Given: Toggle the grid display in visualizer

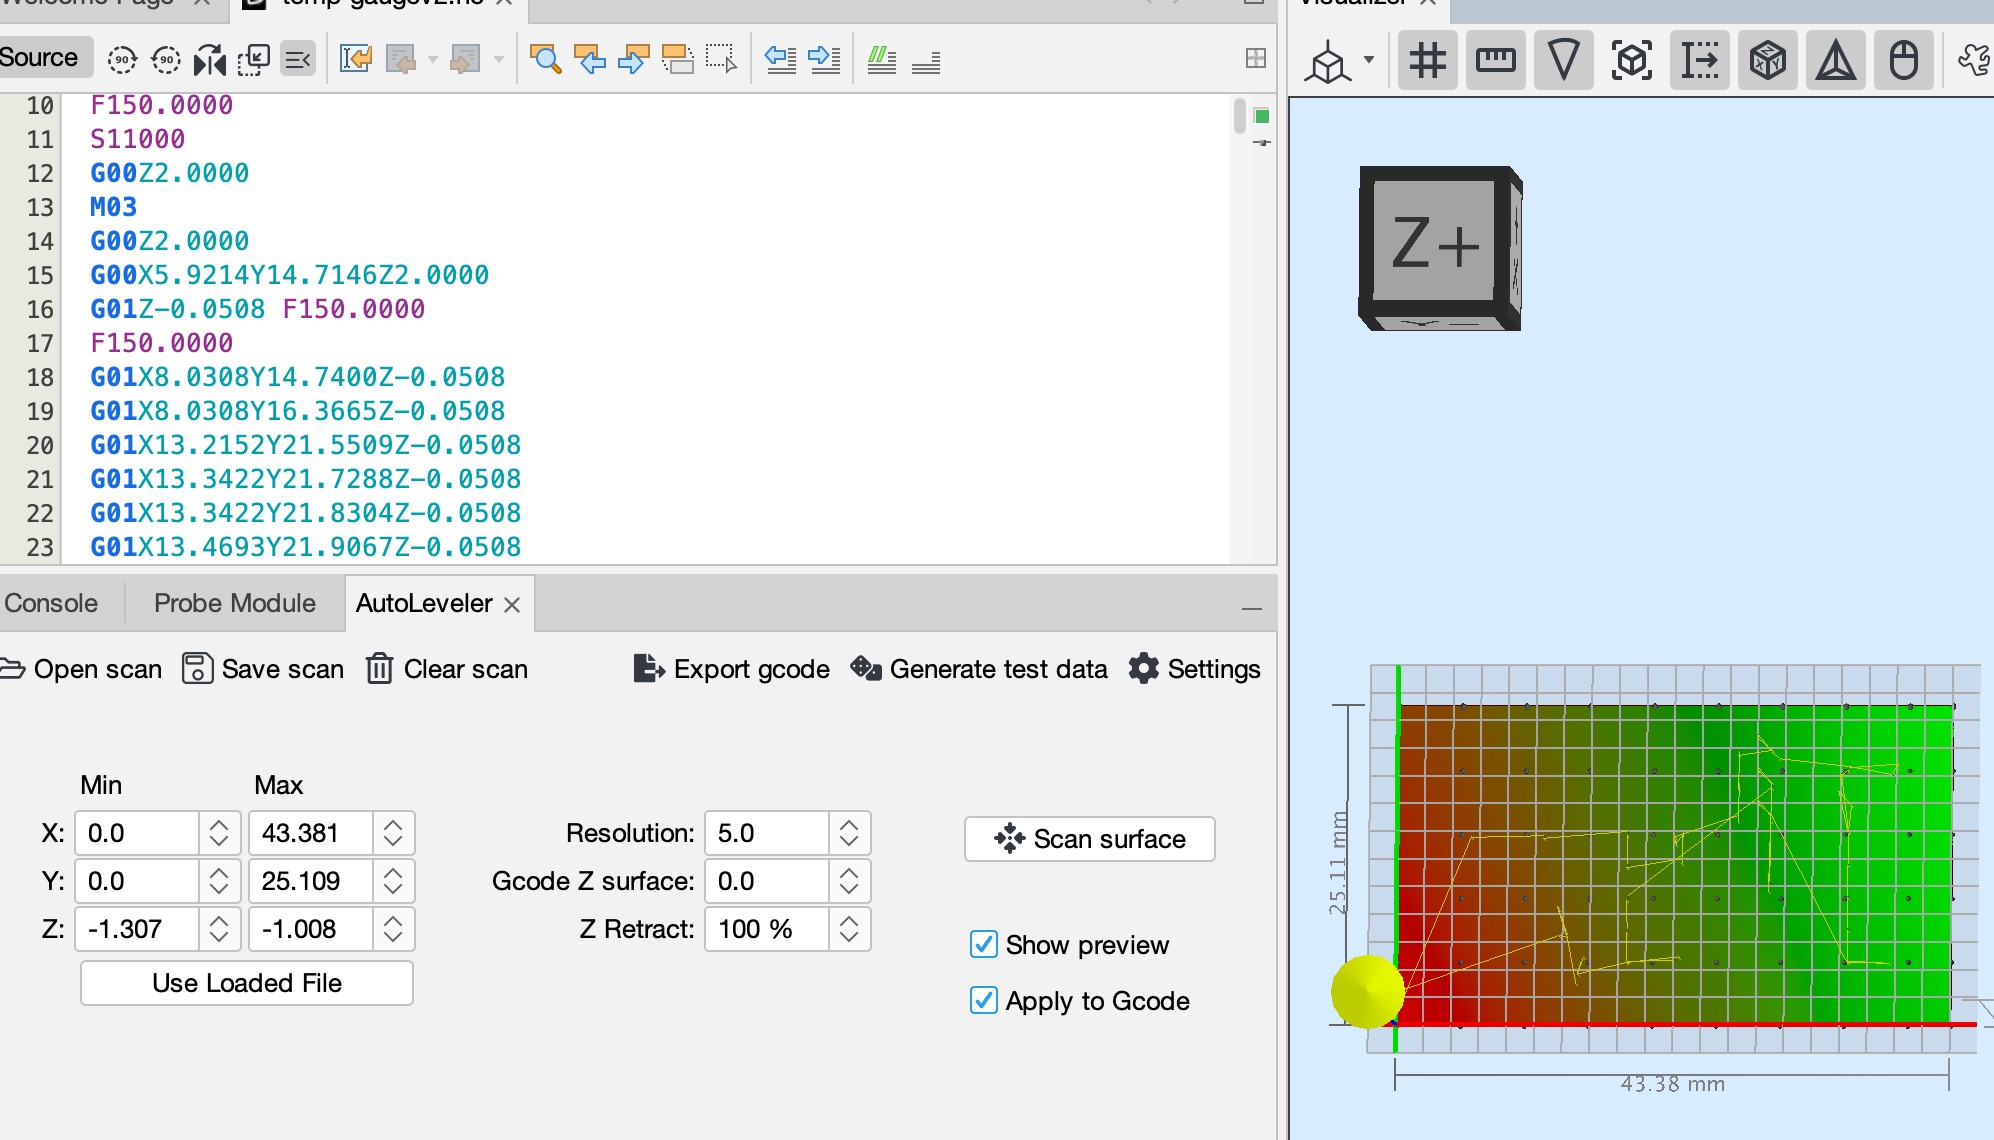Looking at the screenshot, I should point(1427,61).
